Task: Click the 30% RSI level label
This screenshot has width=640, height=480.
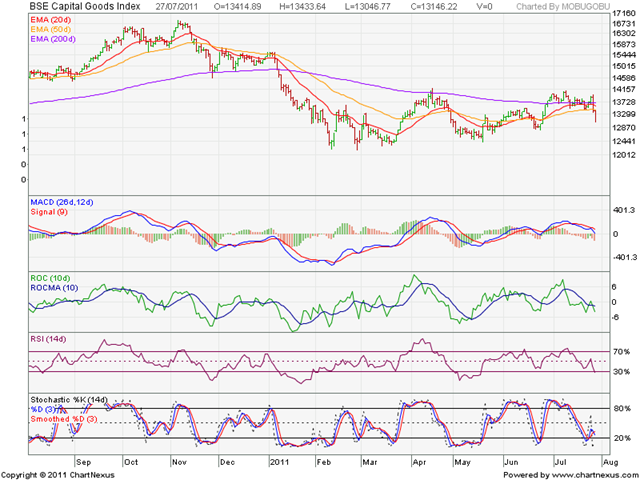Action: (x=622, y=372)
